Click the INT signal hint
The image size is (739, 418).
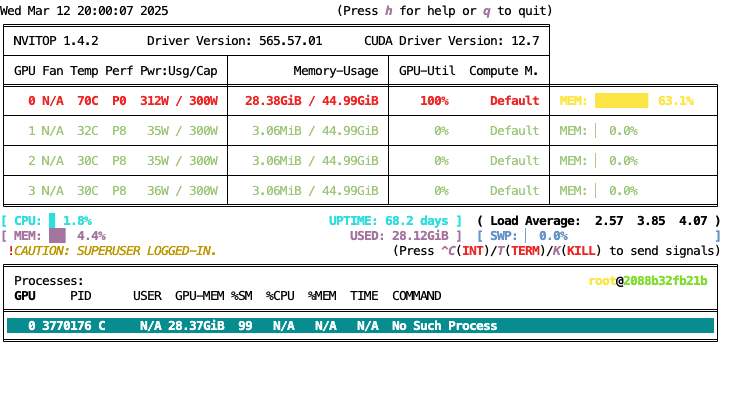(x=472, y=251)
